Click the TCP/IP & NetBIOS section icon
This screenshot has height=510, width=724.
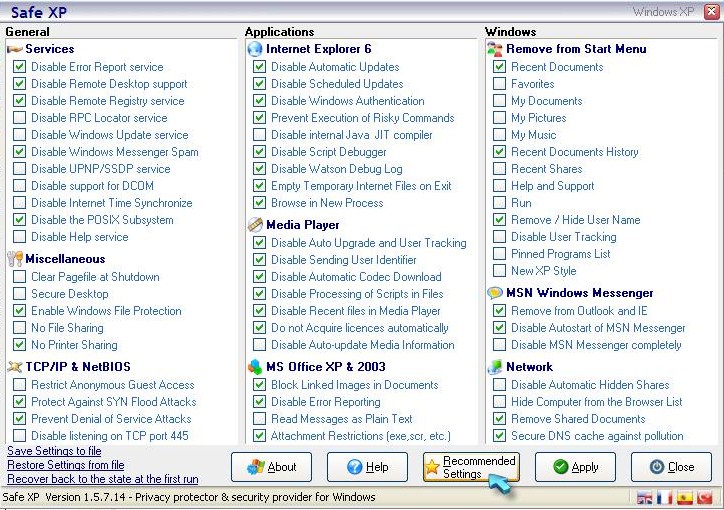coord(15,367)
